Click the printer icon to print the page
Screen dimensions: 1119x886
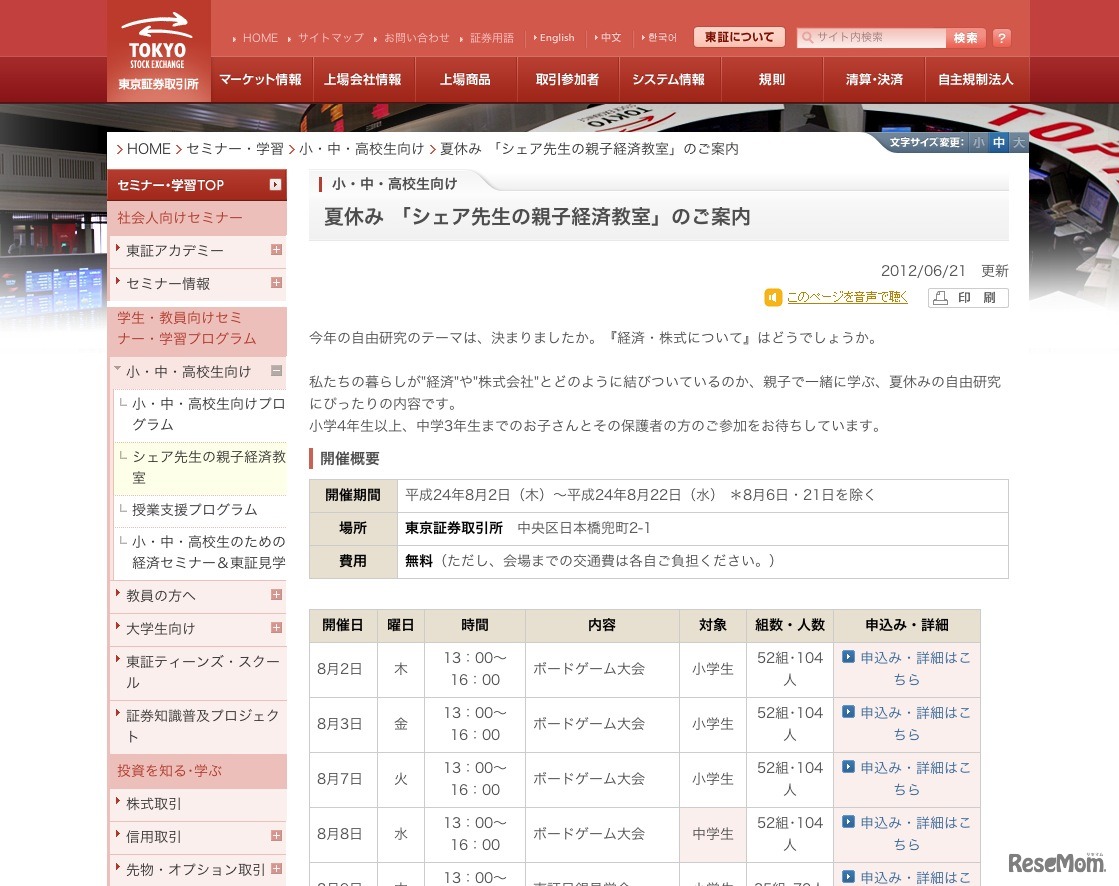[940, 297]
